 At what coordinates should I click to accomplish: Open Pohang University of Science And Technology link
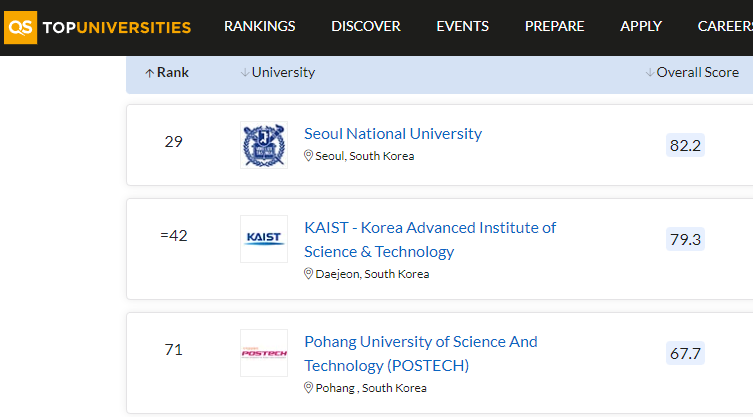(421, 353)
